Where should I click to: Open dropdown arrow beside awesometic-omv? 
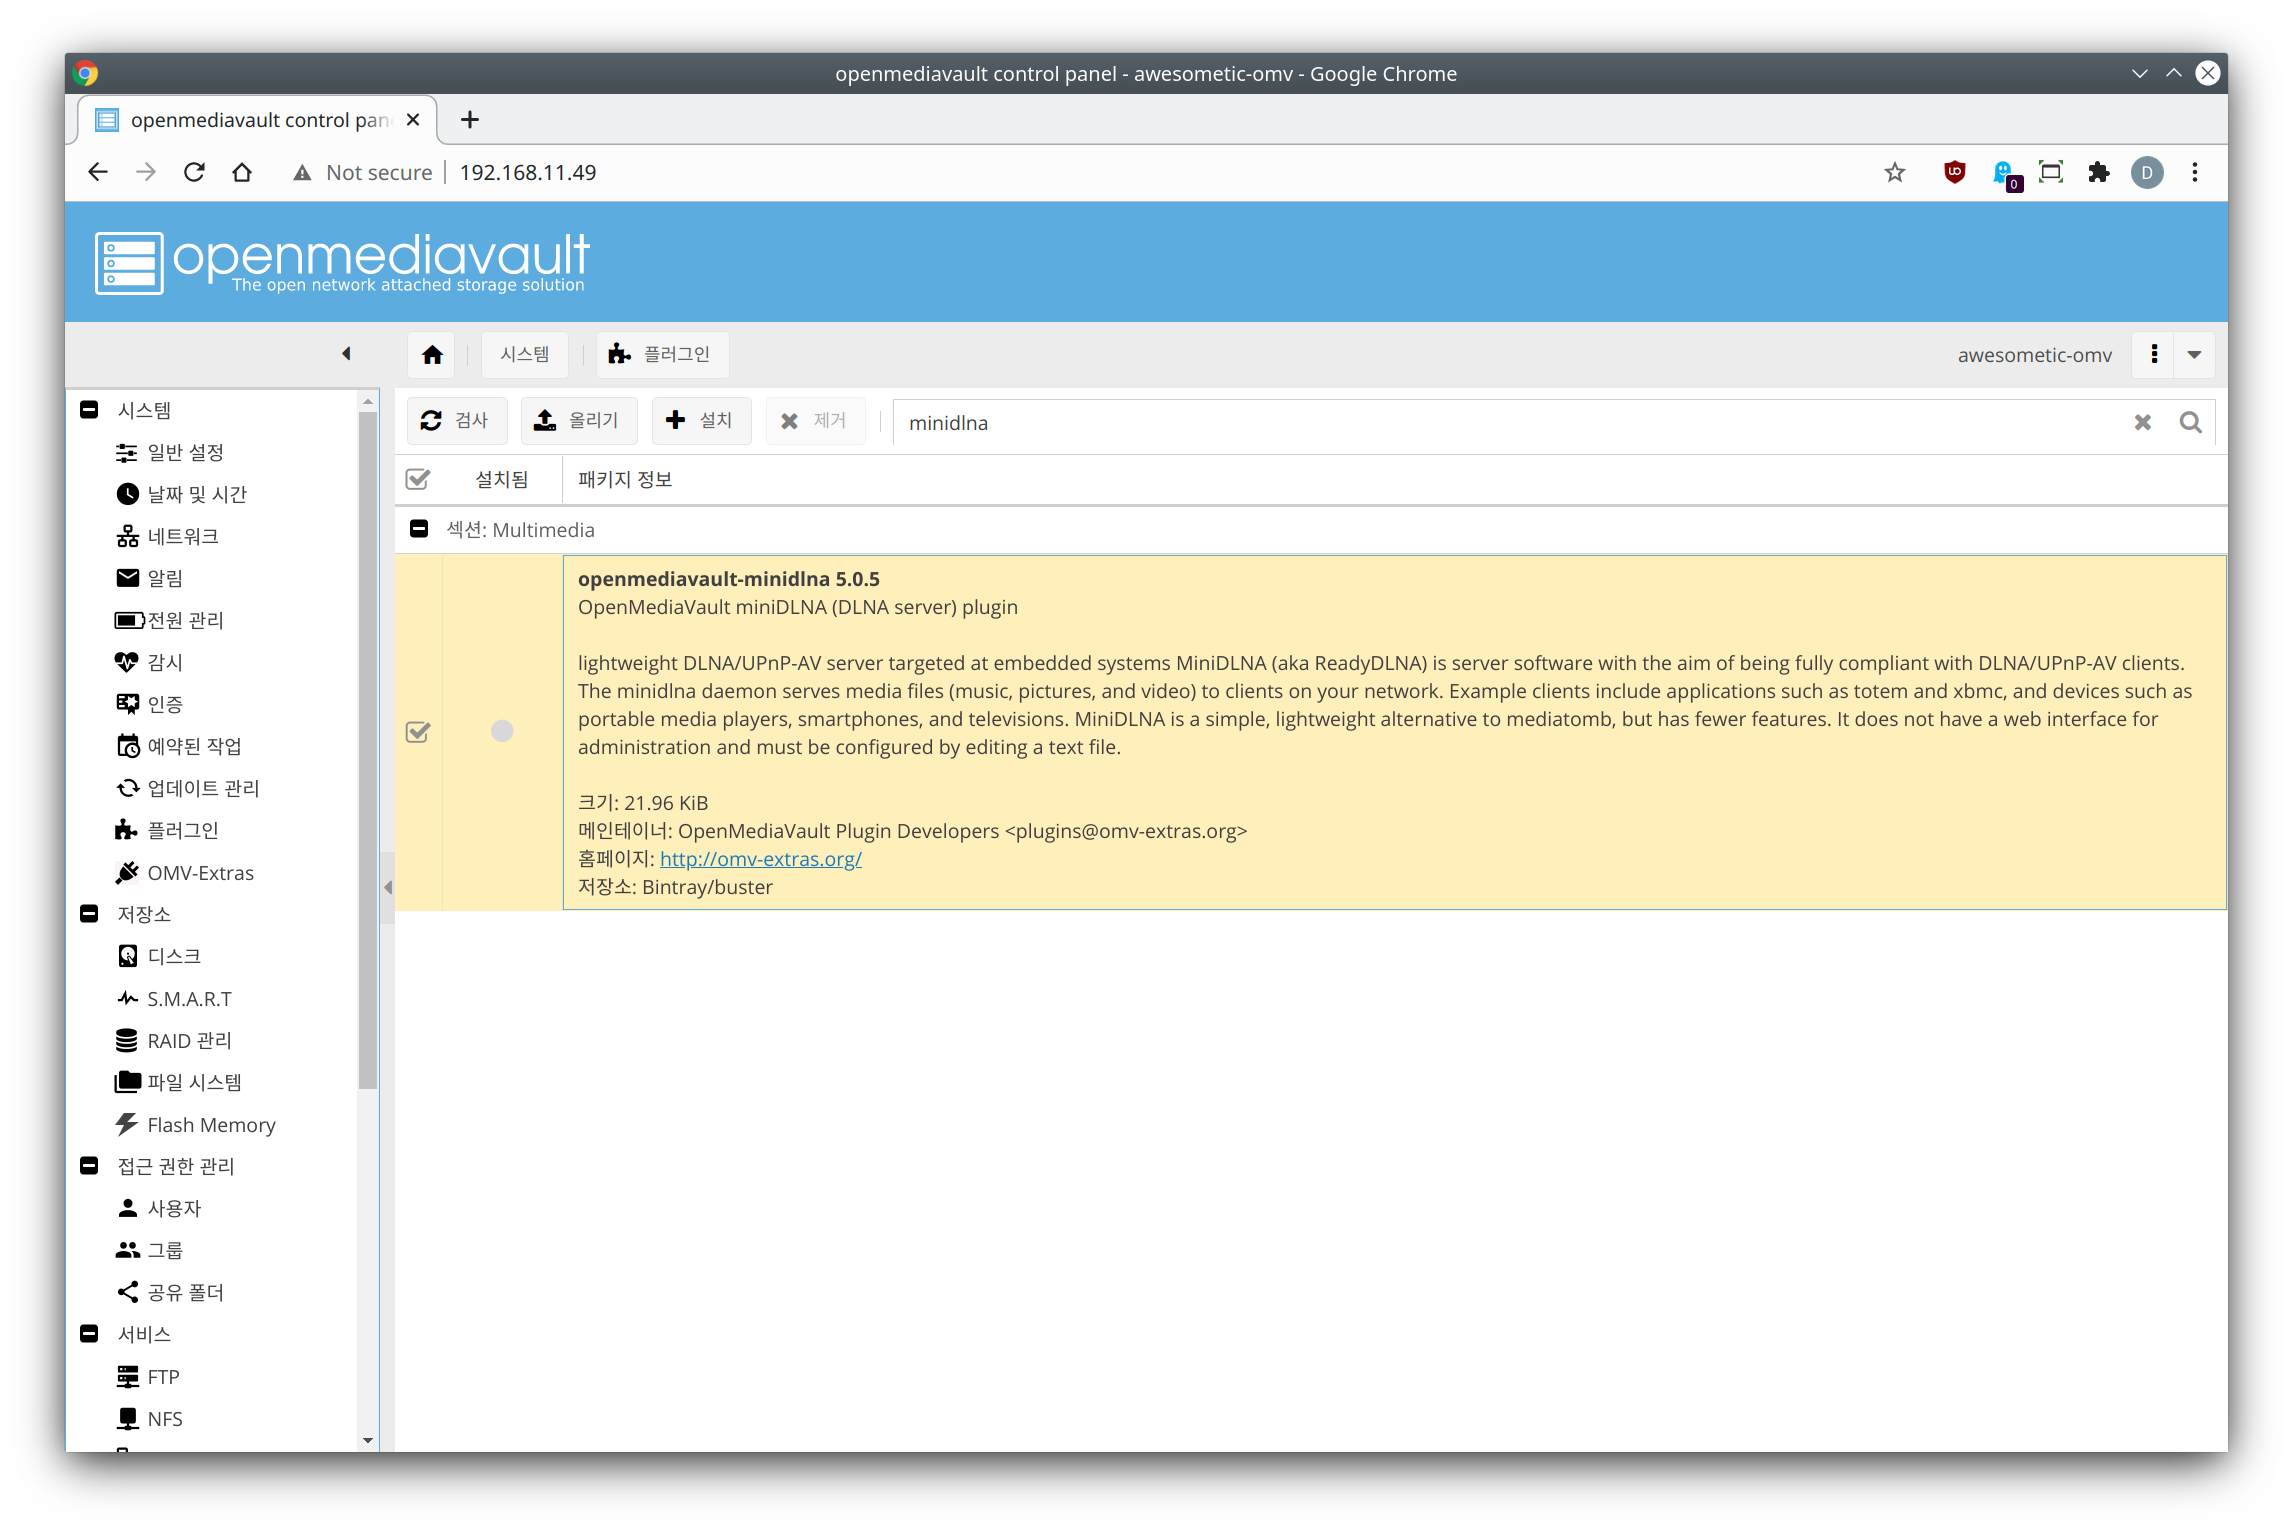[2194, 355]
